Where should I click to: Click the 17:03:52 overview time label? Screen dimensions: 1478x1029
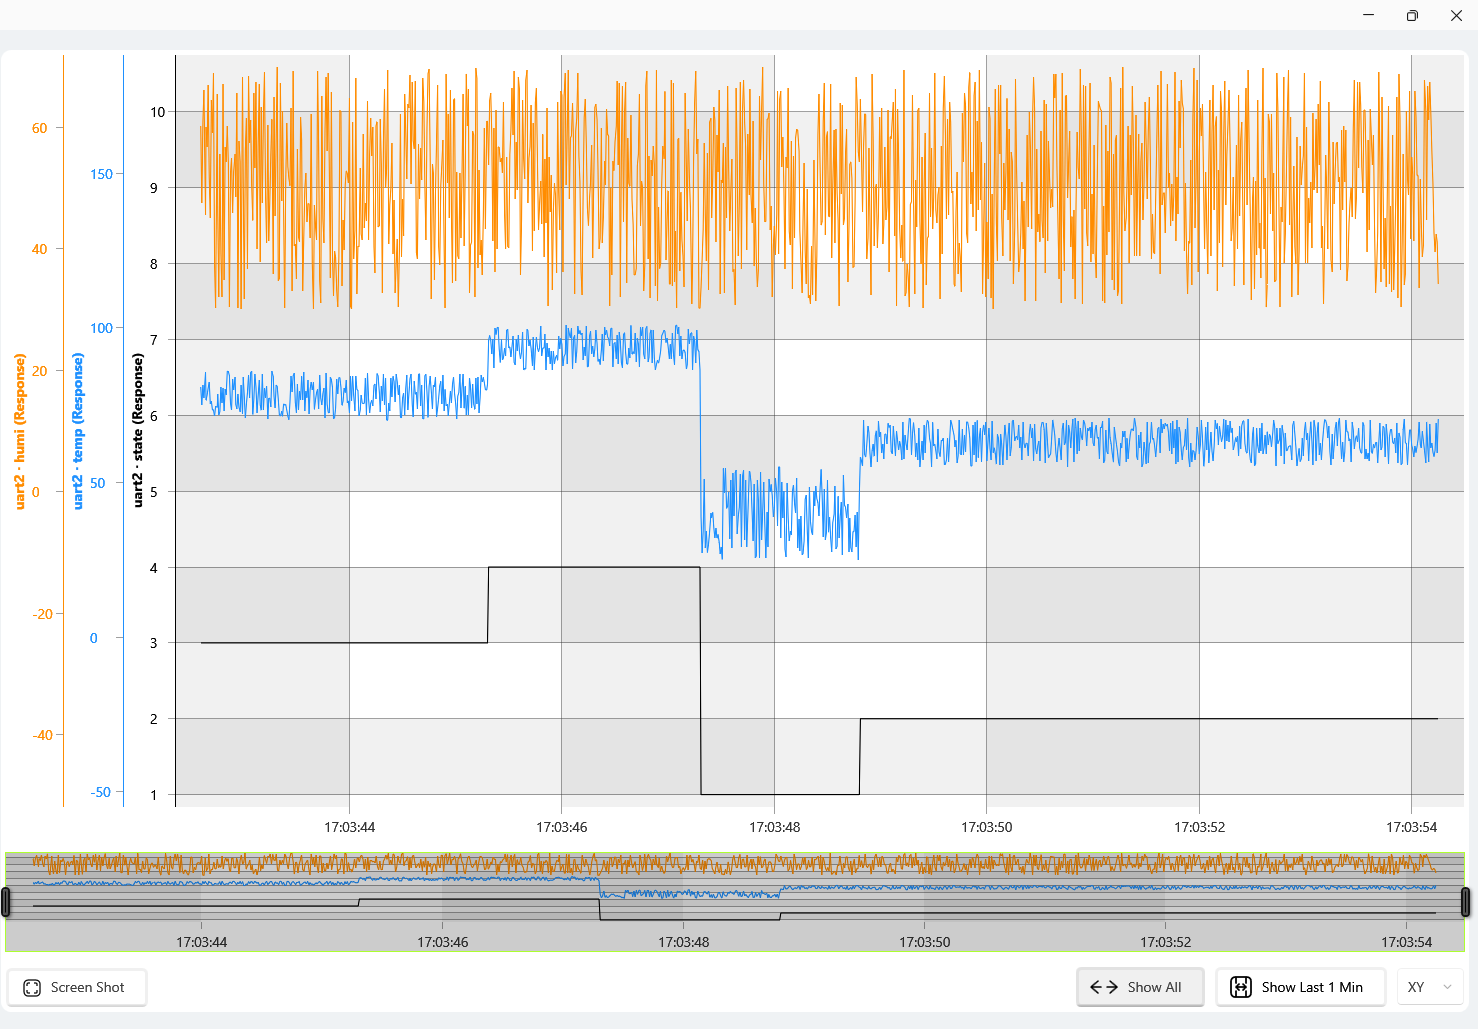pyautogui.click(x=1166, y=942)
